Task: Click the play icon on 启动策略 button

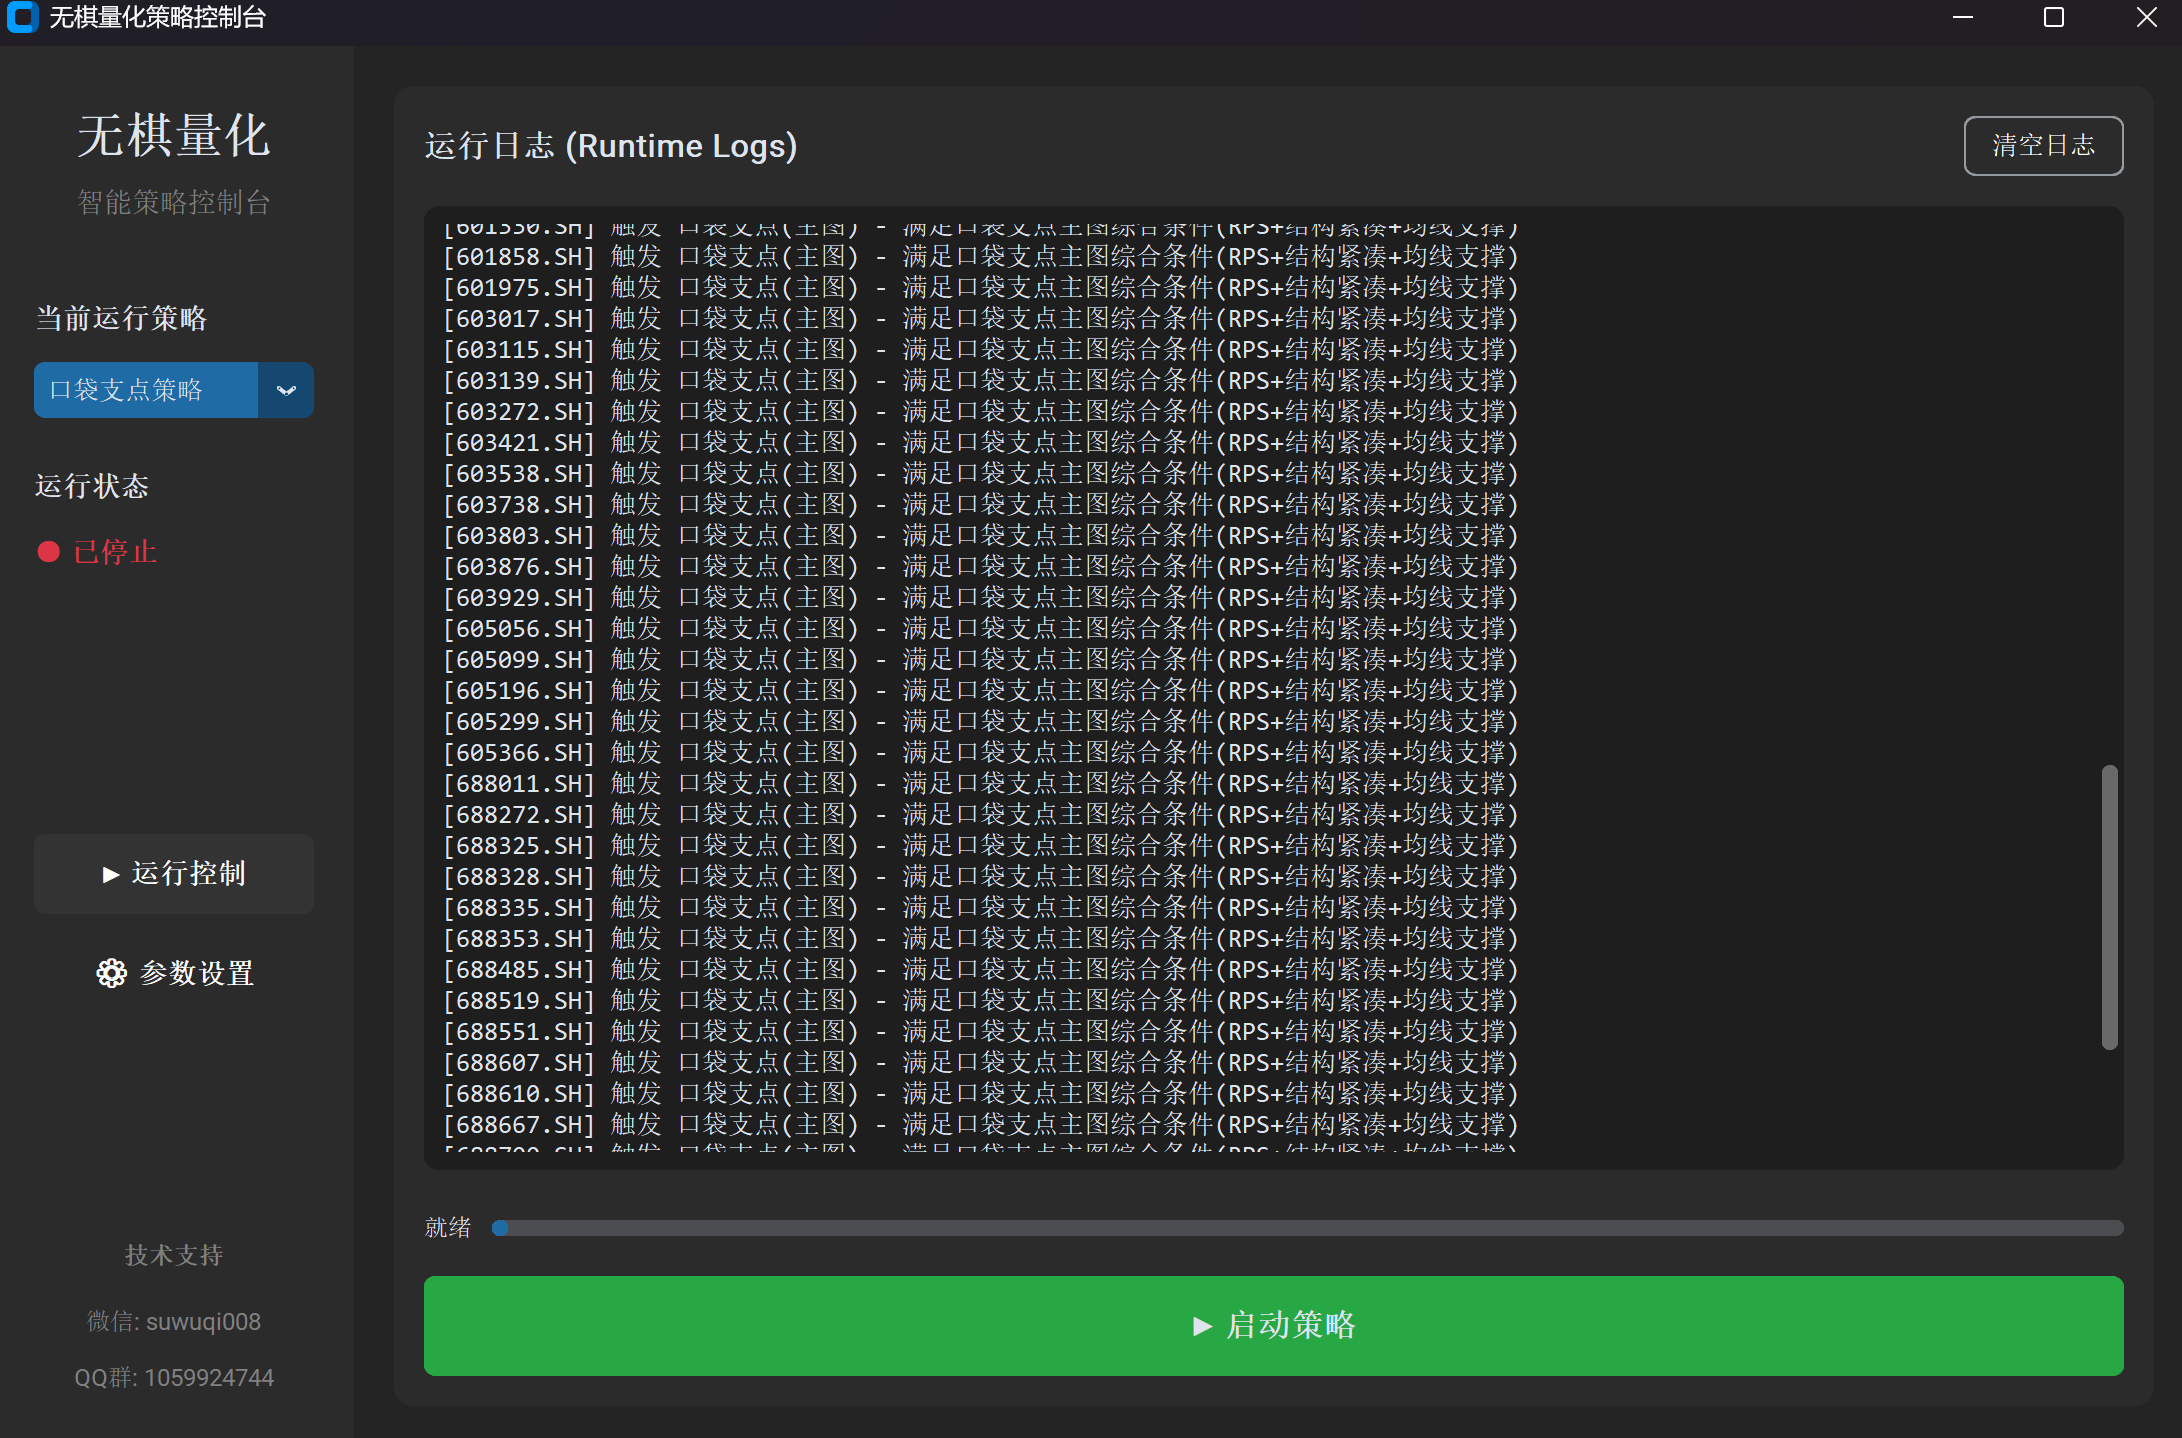Action: [1202, 1327]
